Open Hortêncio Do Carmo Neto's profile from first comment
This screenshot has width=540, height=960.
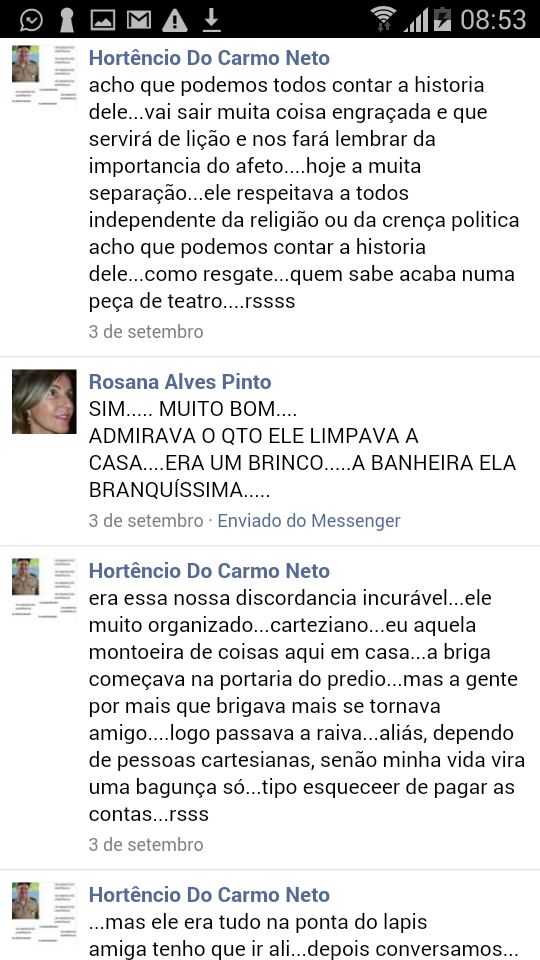[209, 58]
